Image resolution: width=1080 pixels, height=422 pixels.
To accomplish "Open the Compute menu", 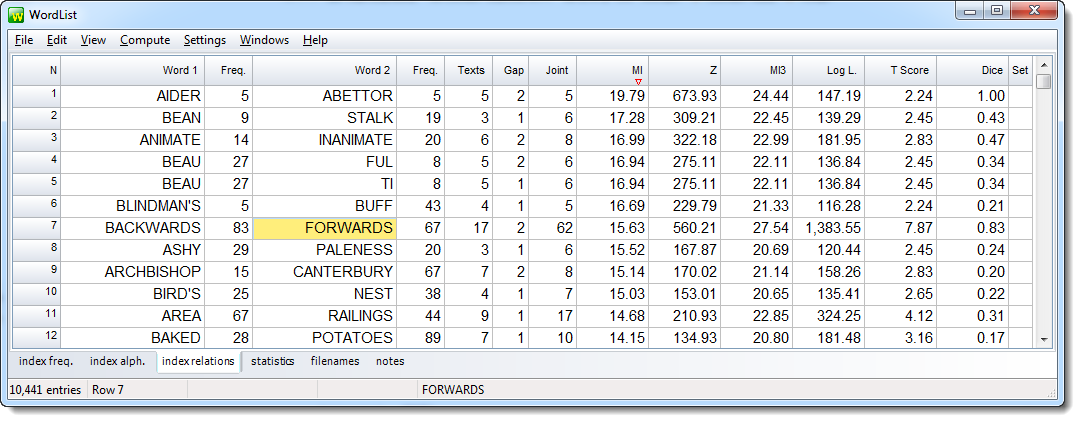I will pyautogui.click(x=144, y=40).
